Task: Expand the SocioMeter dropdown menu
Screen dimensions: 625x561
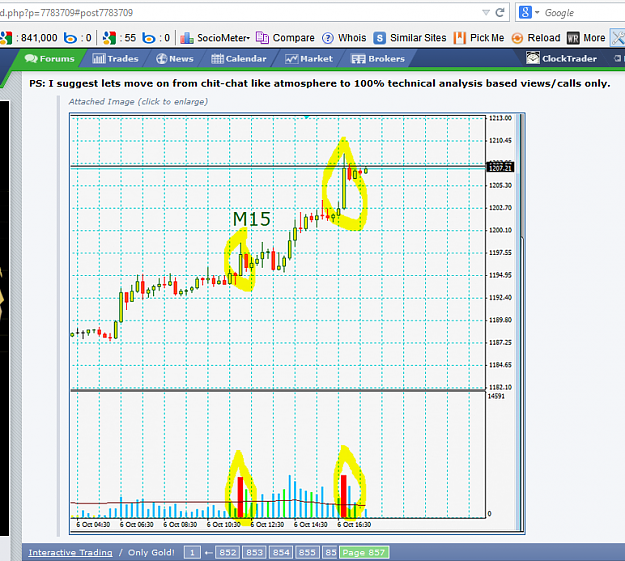Action: coord(248,38)
